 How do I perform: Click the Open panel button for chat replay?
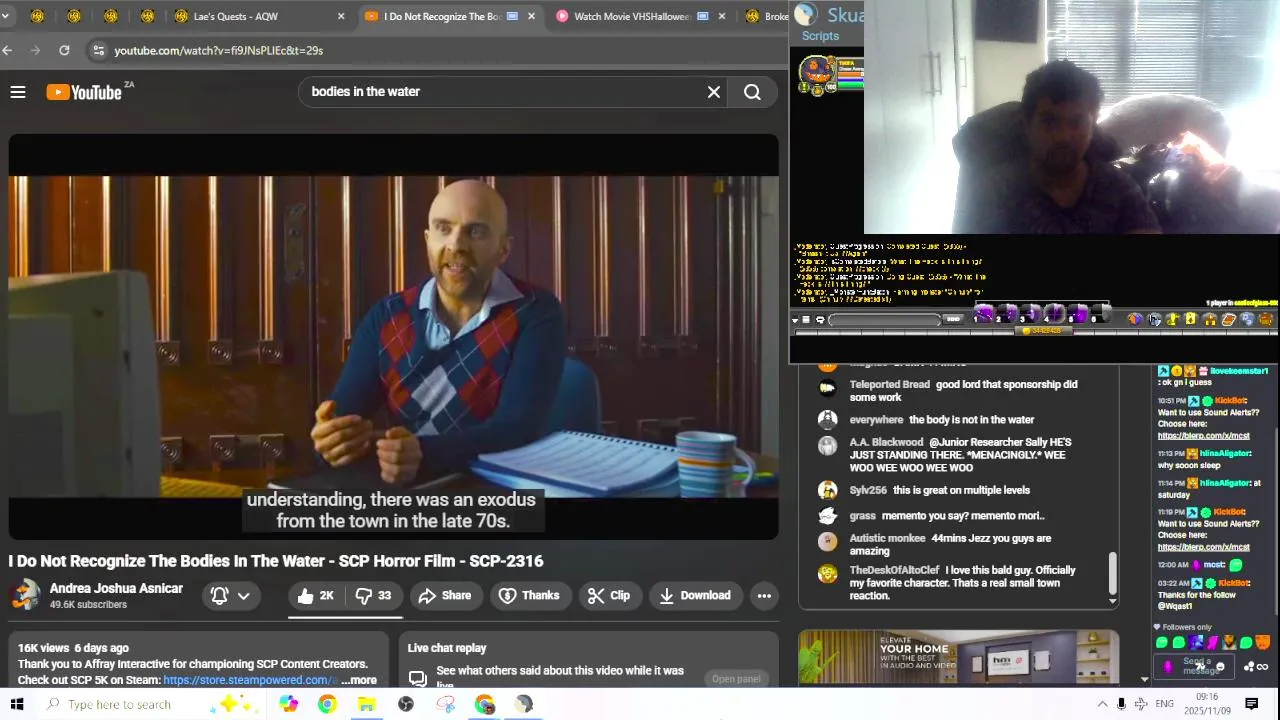pyautogui.click(x=736, y=679)
